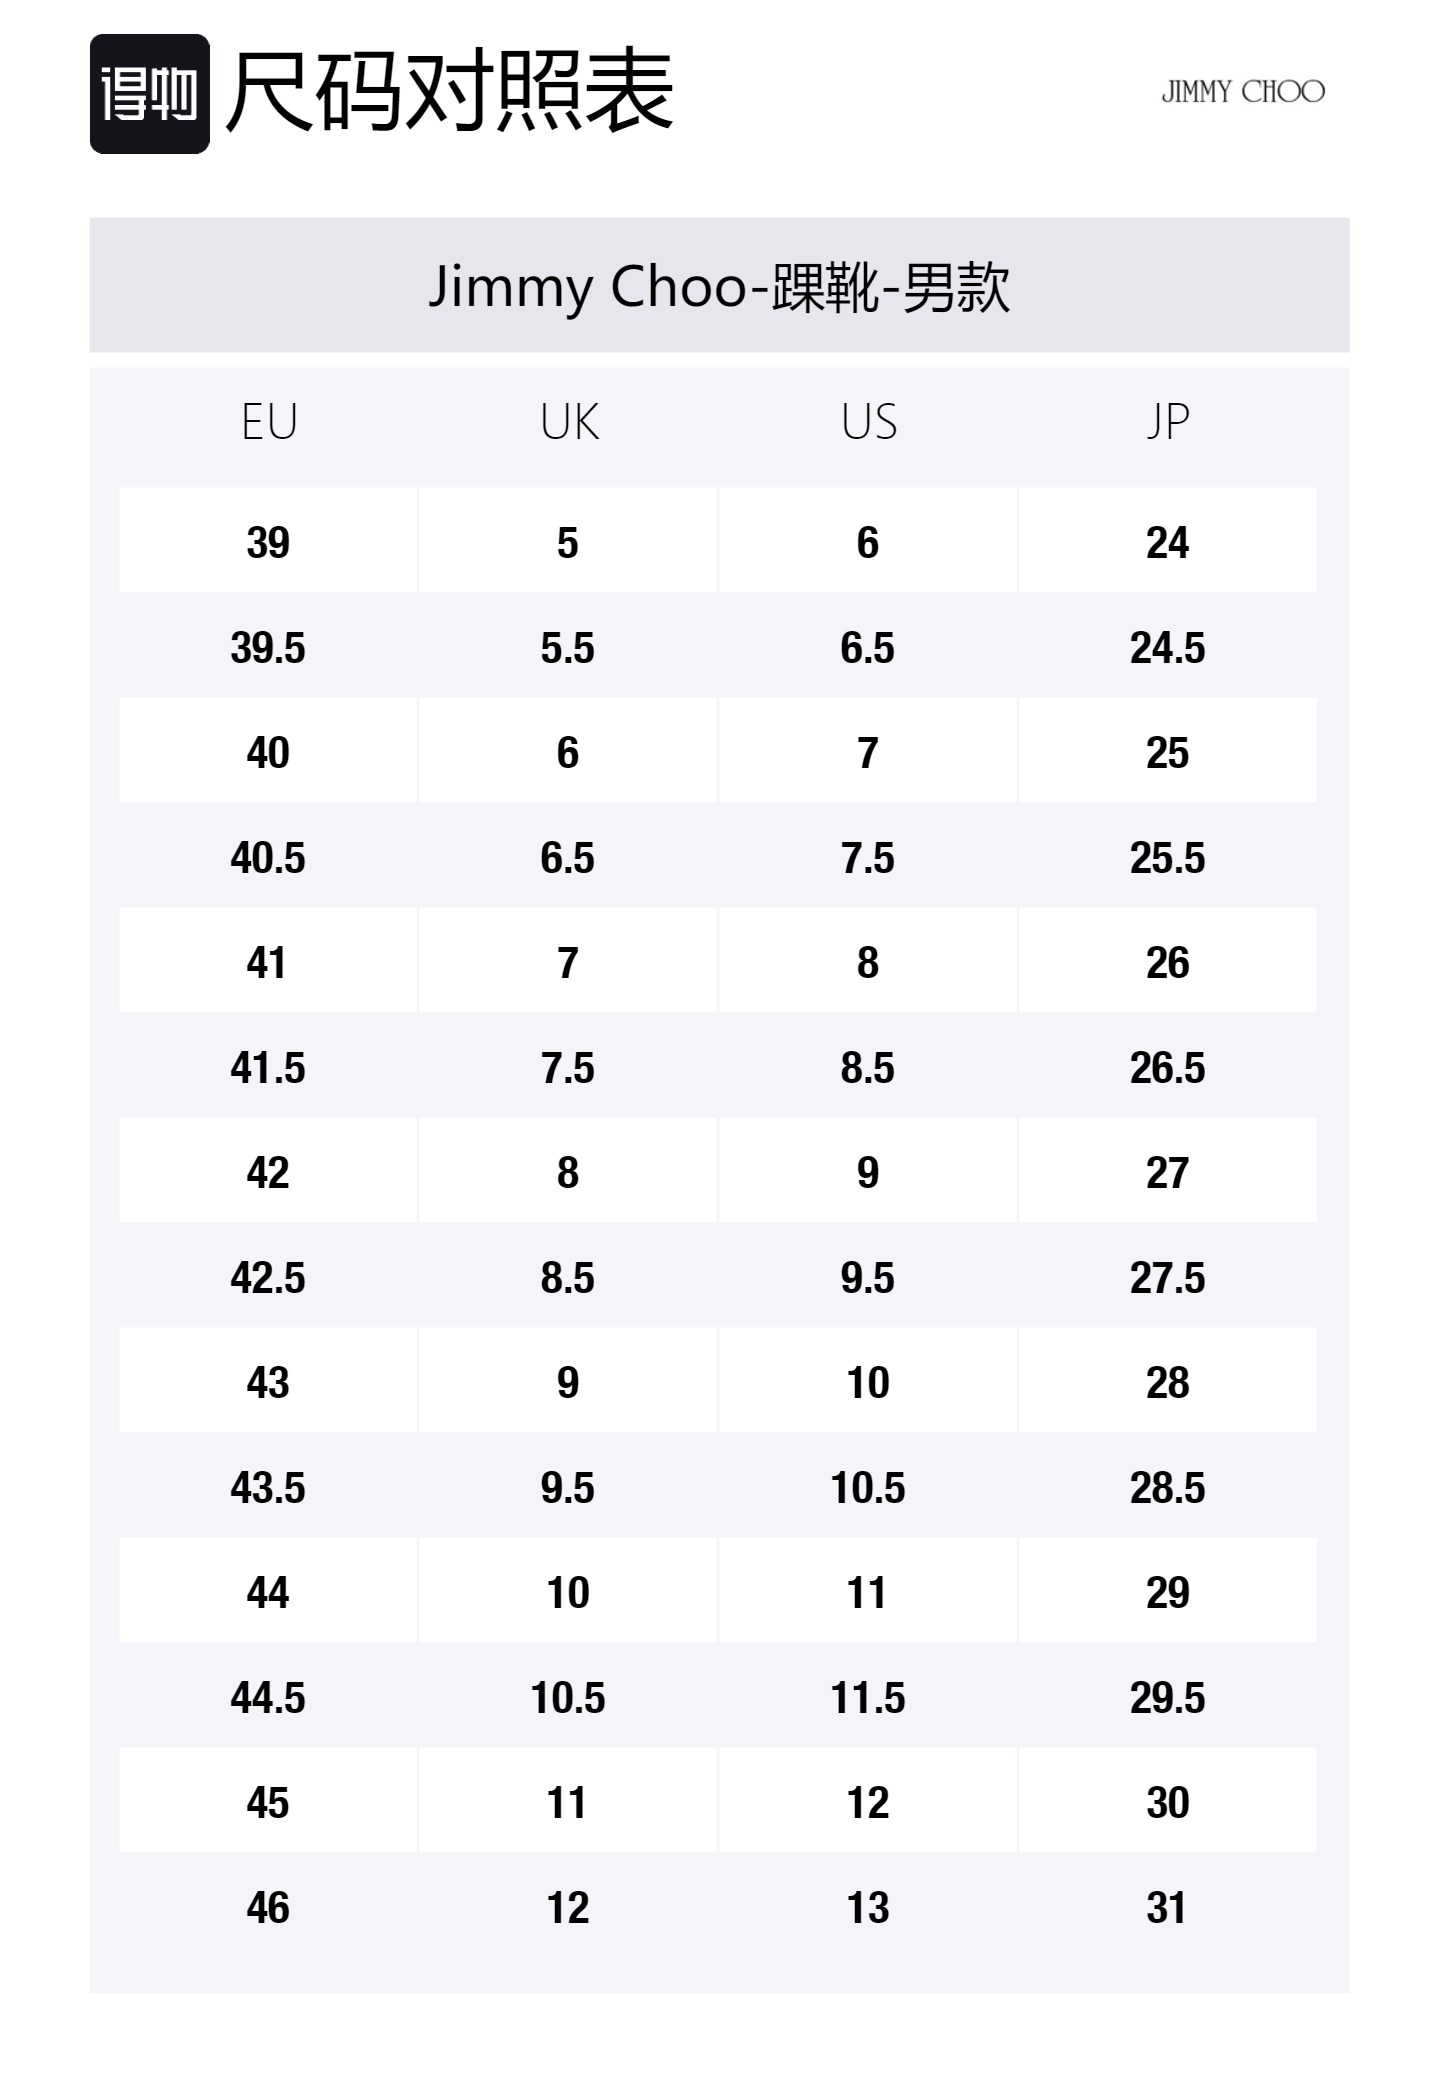Viewport: 1440px width, 2073px height.
Task: Click the JIMMY CHOO brand logo
Action: pos(1242,92)
